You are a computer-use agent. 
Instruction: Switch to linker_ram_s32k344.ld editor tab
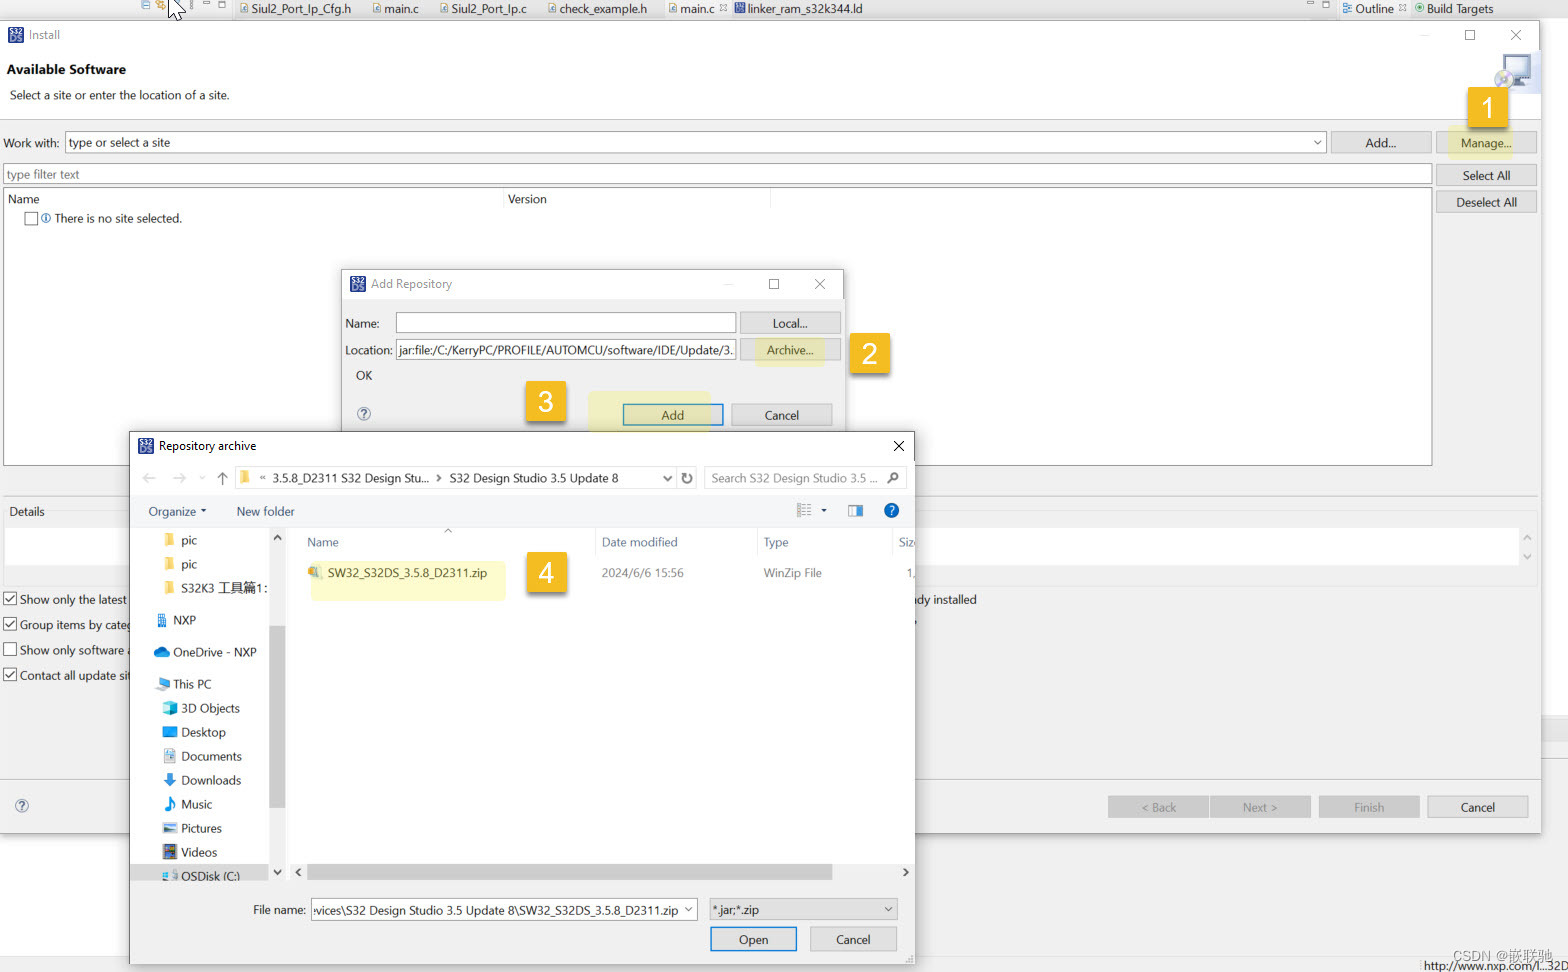pyautogui.click(x=798, y=8)
